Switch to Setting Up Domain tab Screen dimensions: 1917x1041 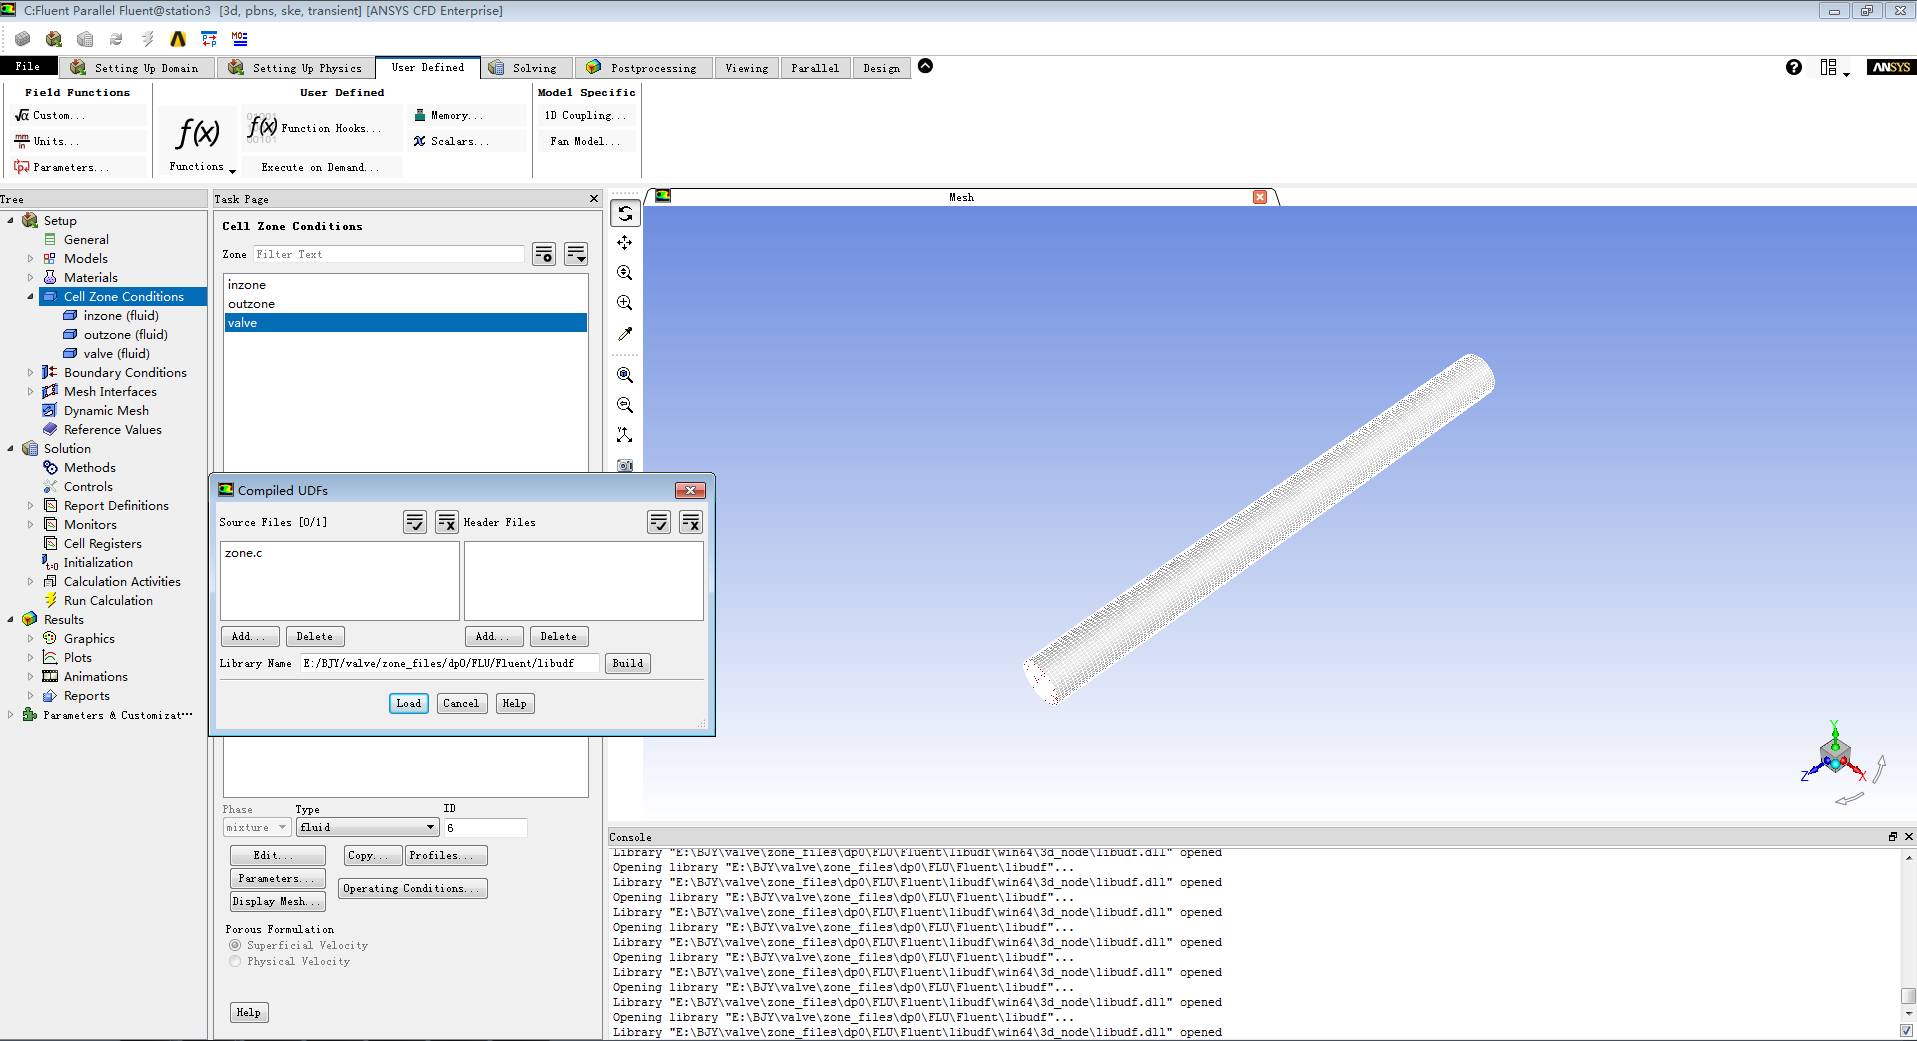point(136,68)
